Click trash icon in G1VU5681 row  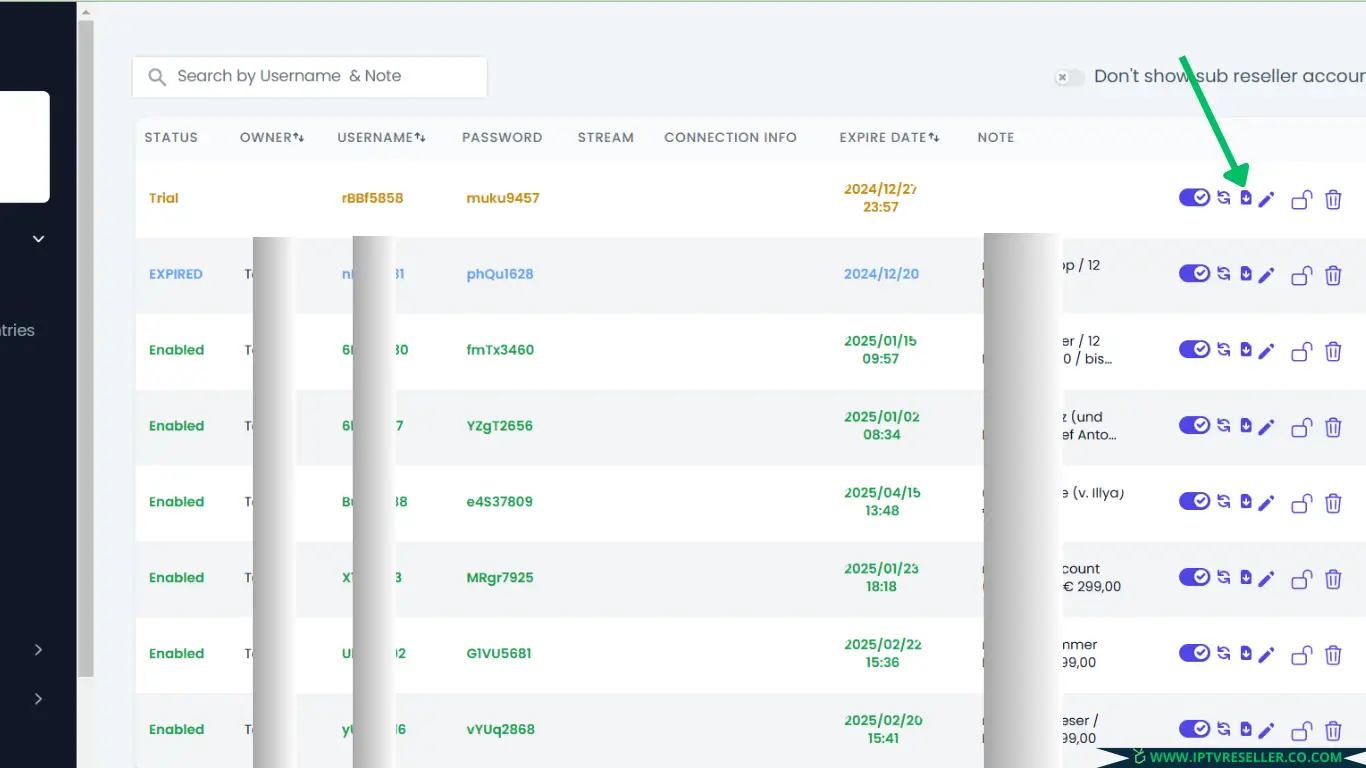coord(1333,655)
